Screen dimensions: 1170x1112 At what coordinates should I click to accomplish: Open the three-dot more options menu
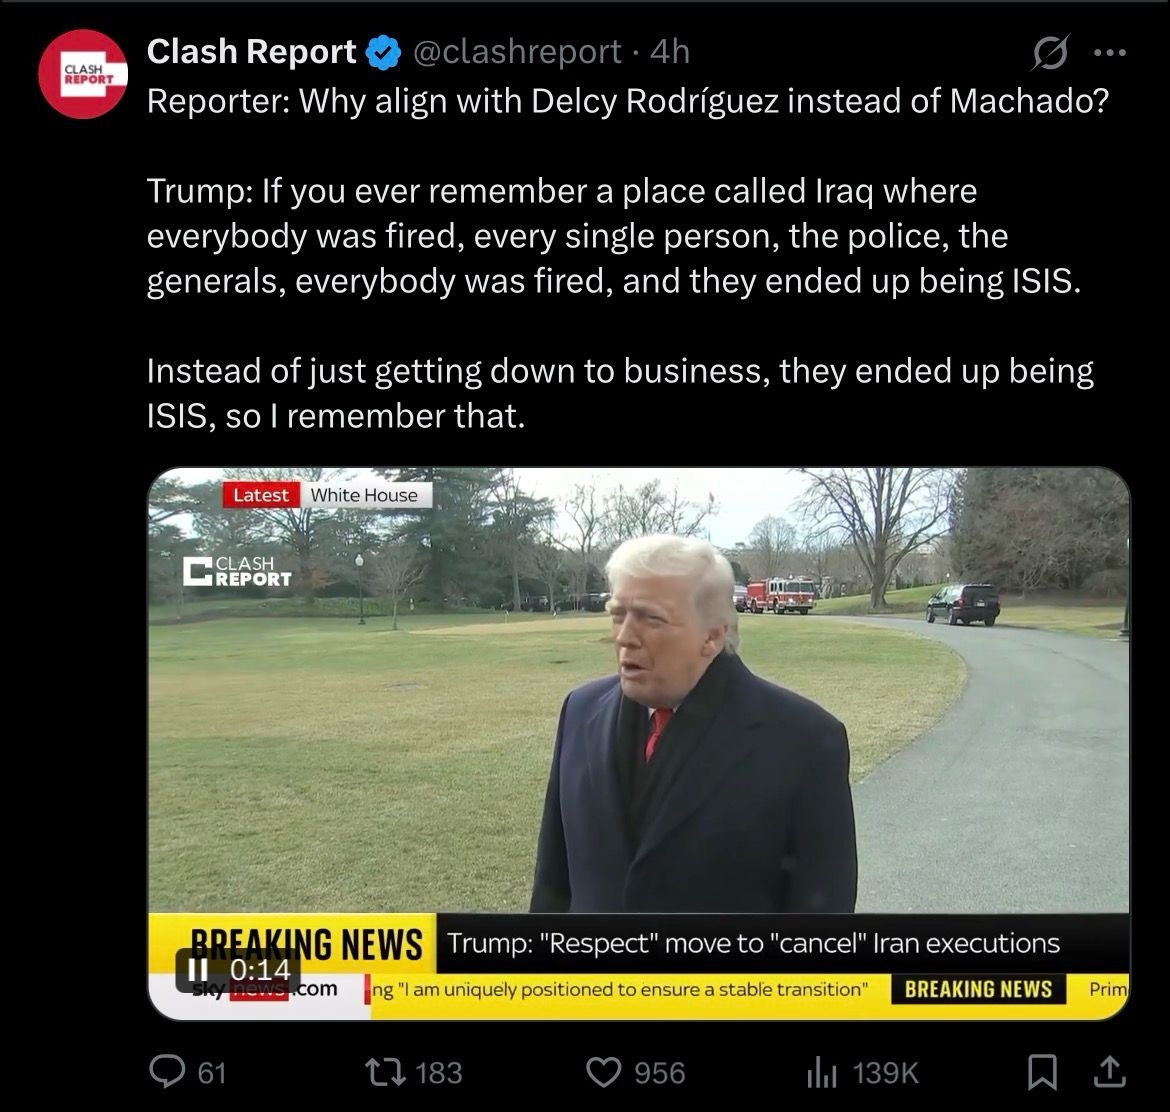pyautogui.click(x=1109, y=52)
